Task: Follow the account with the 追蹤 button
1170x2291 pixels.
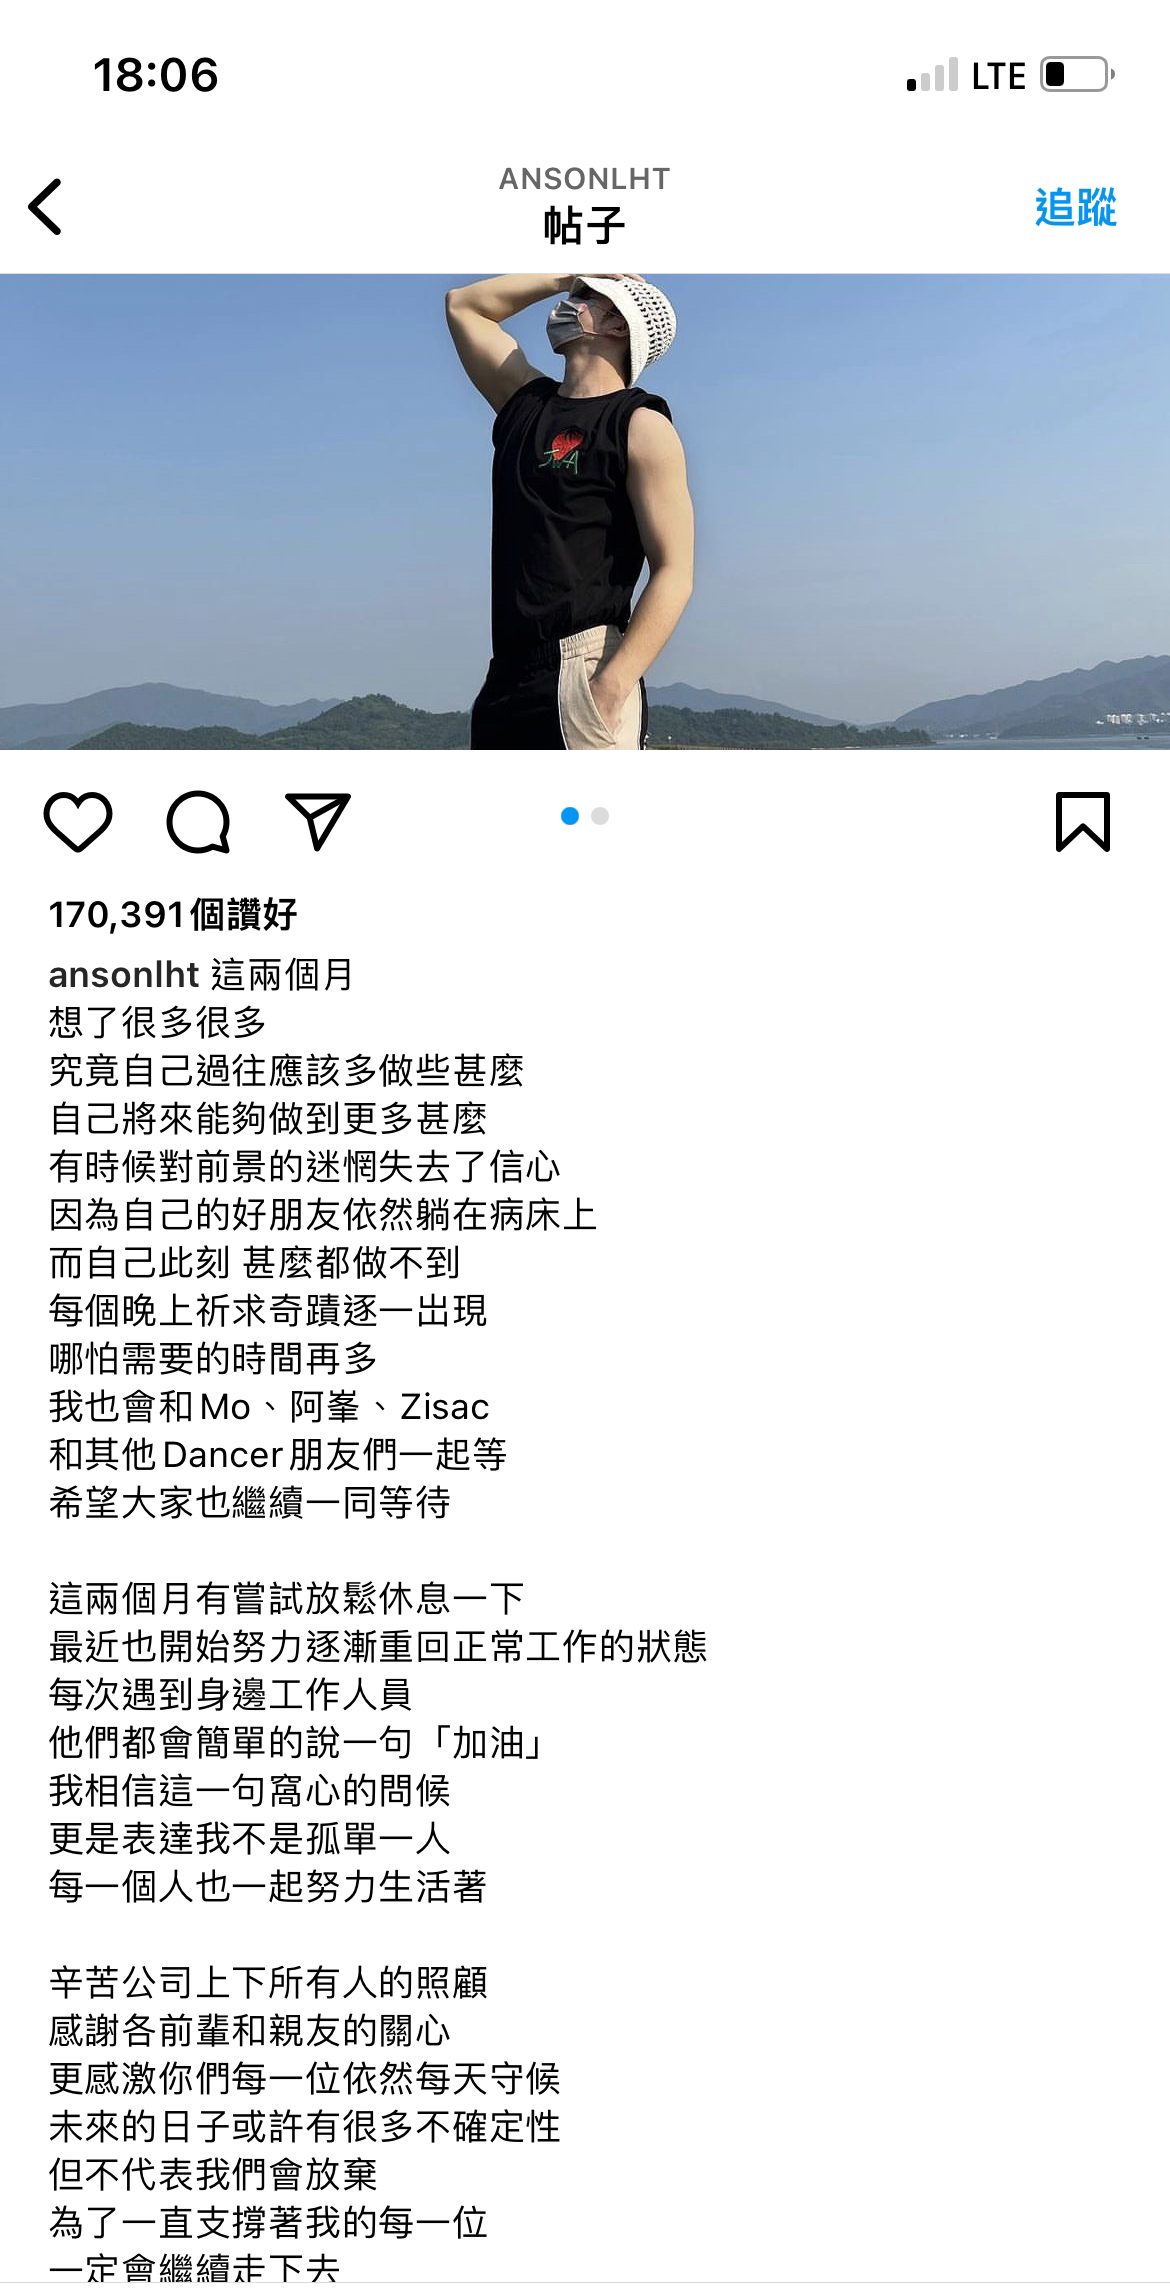Action: (1075, 207)
